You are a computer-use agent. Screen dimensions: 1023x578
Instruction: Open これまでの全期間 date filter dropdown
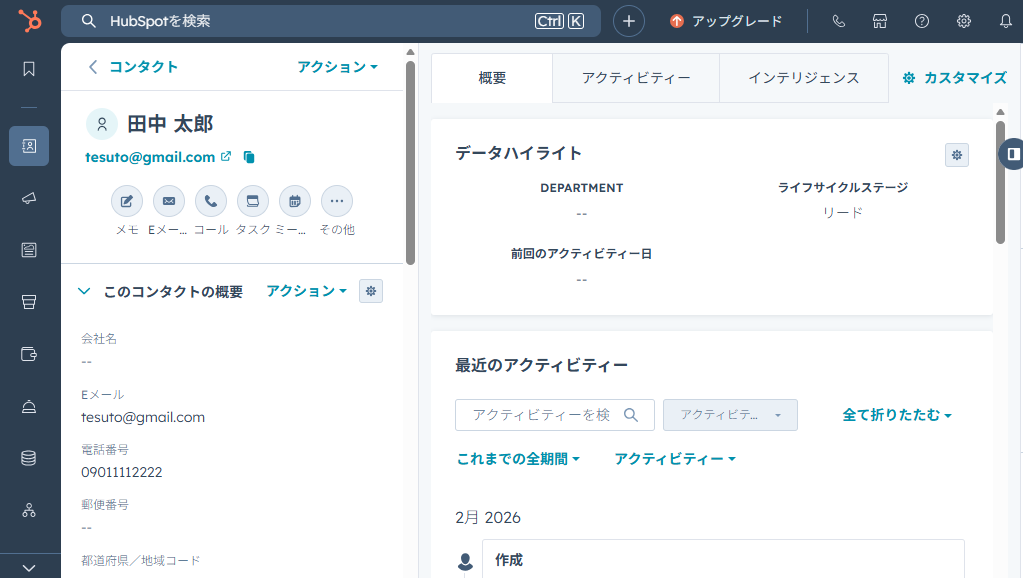click(518, 459)
